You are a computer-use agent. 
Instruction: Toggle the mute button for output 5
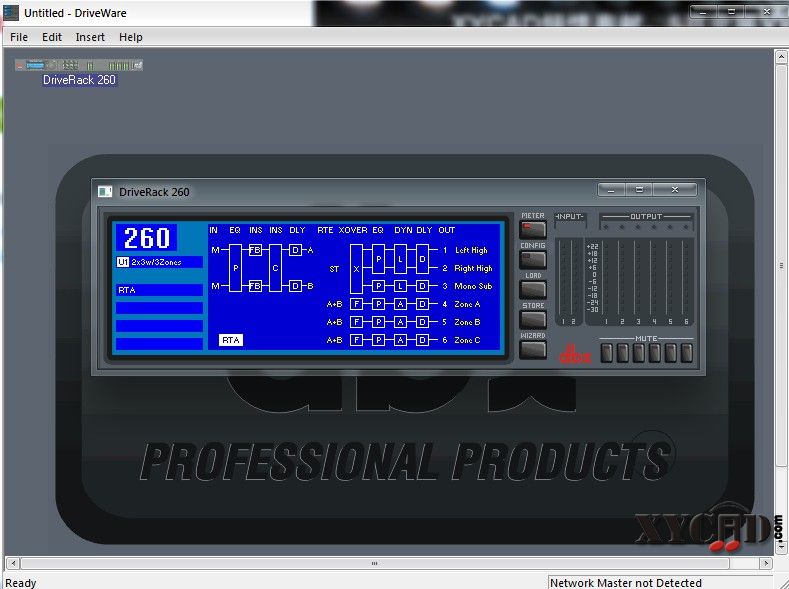pos(671,353)
